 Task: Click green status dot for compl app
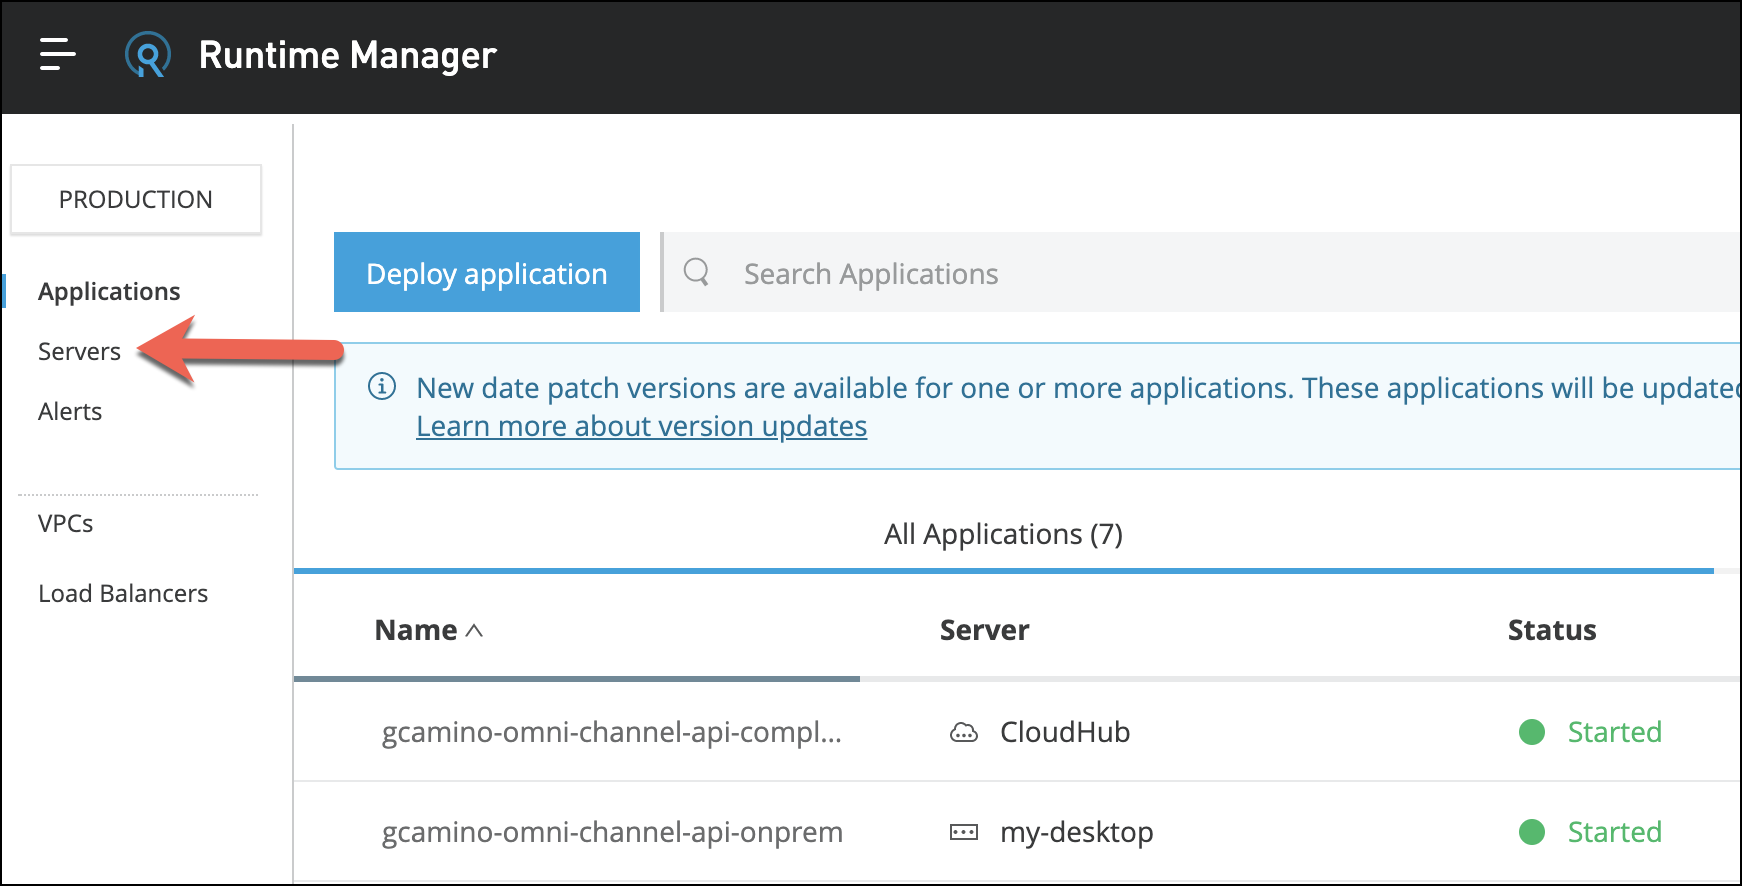tap(1532, 732)
